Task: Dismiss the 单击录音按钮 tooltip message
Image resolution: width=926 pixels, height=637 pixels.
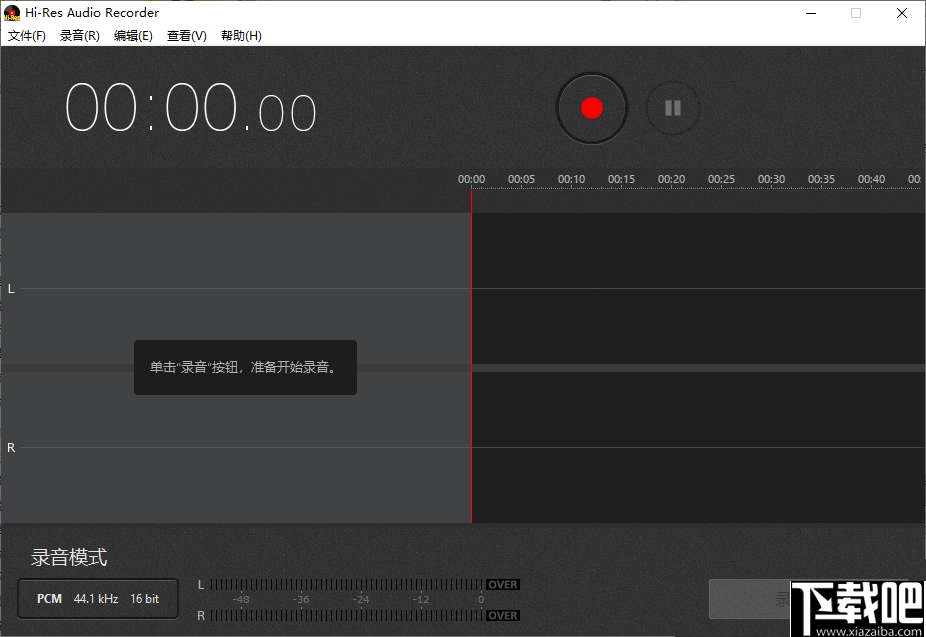Action: point(245,367)
